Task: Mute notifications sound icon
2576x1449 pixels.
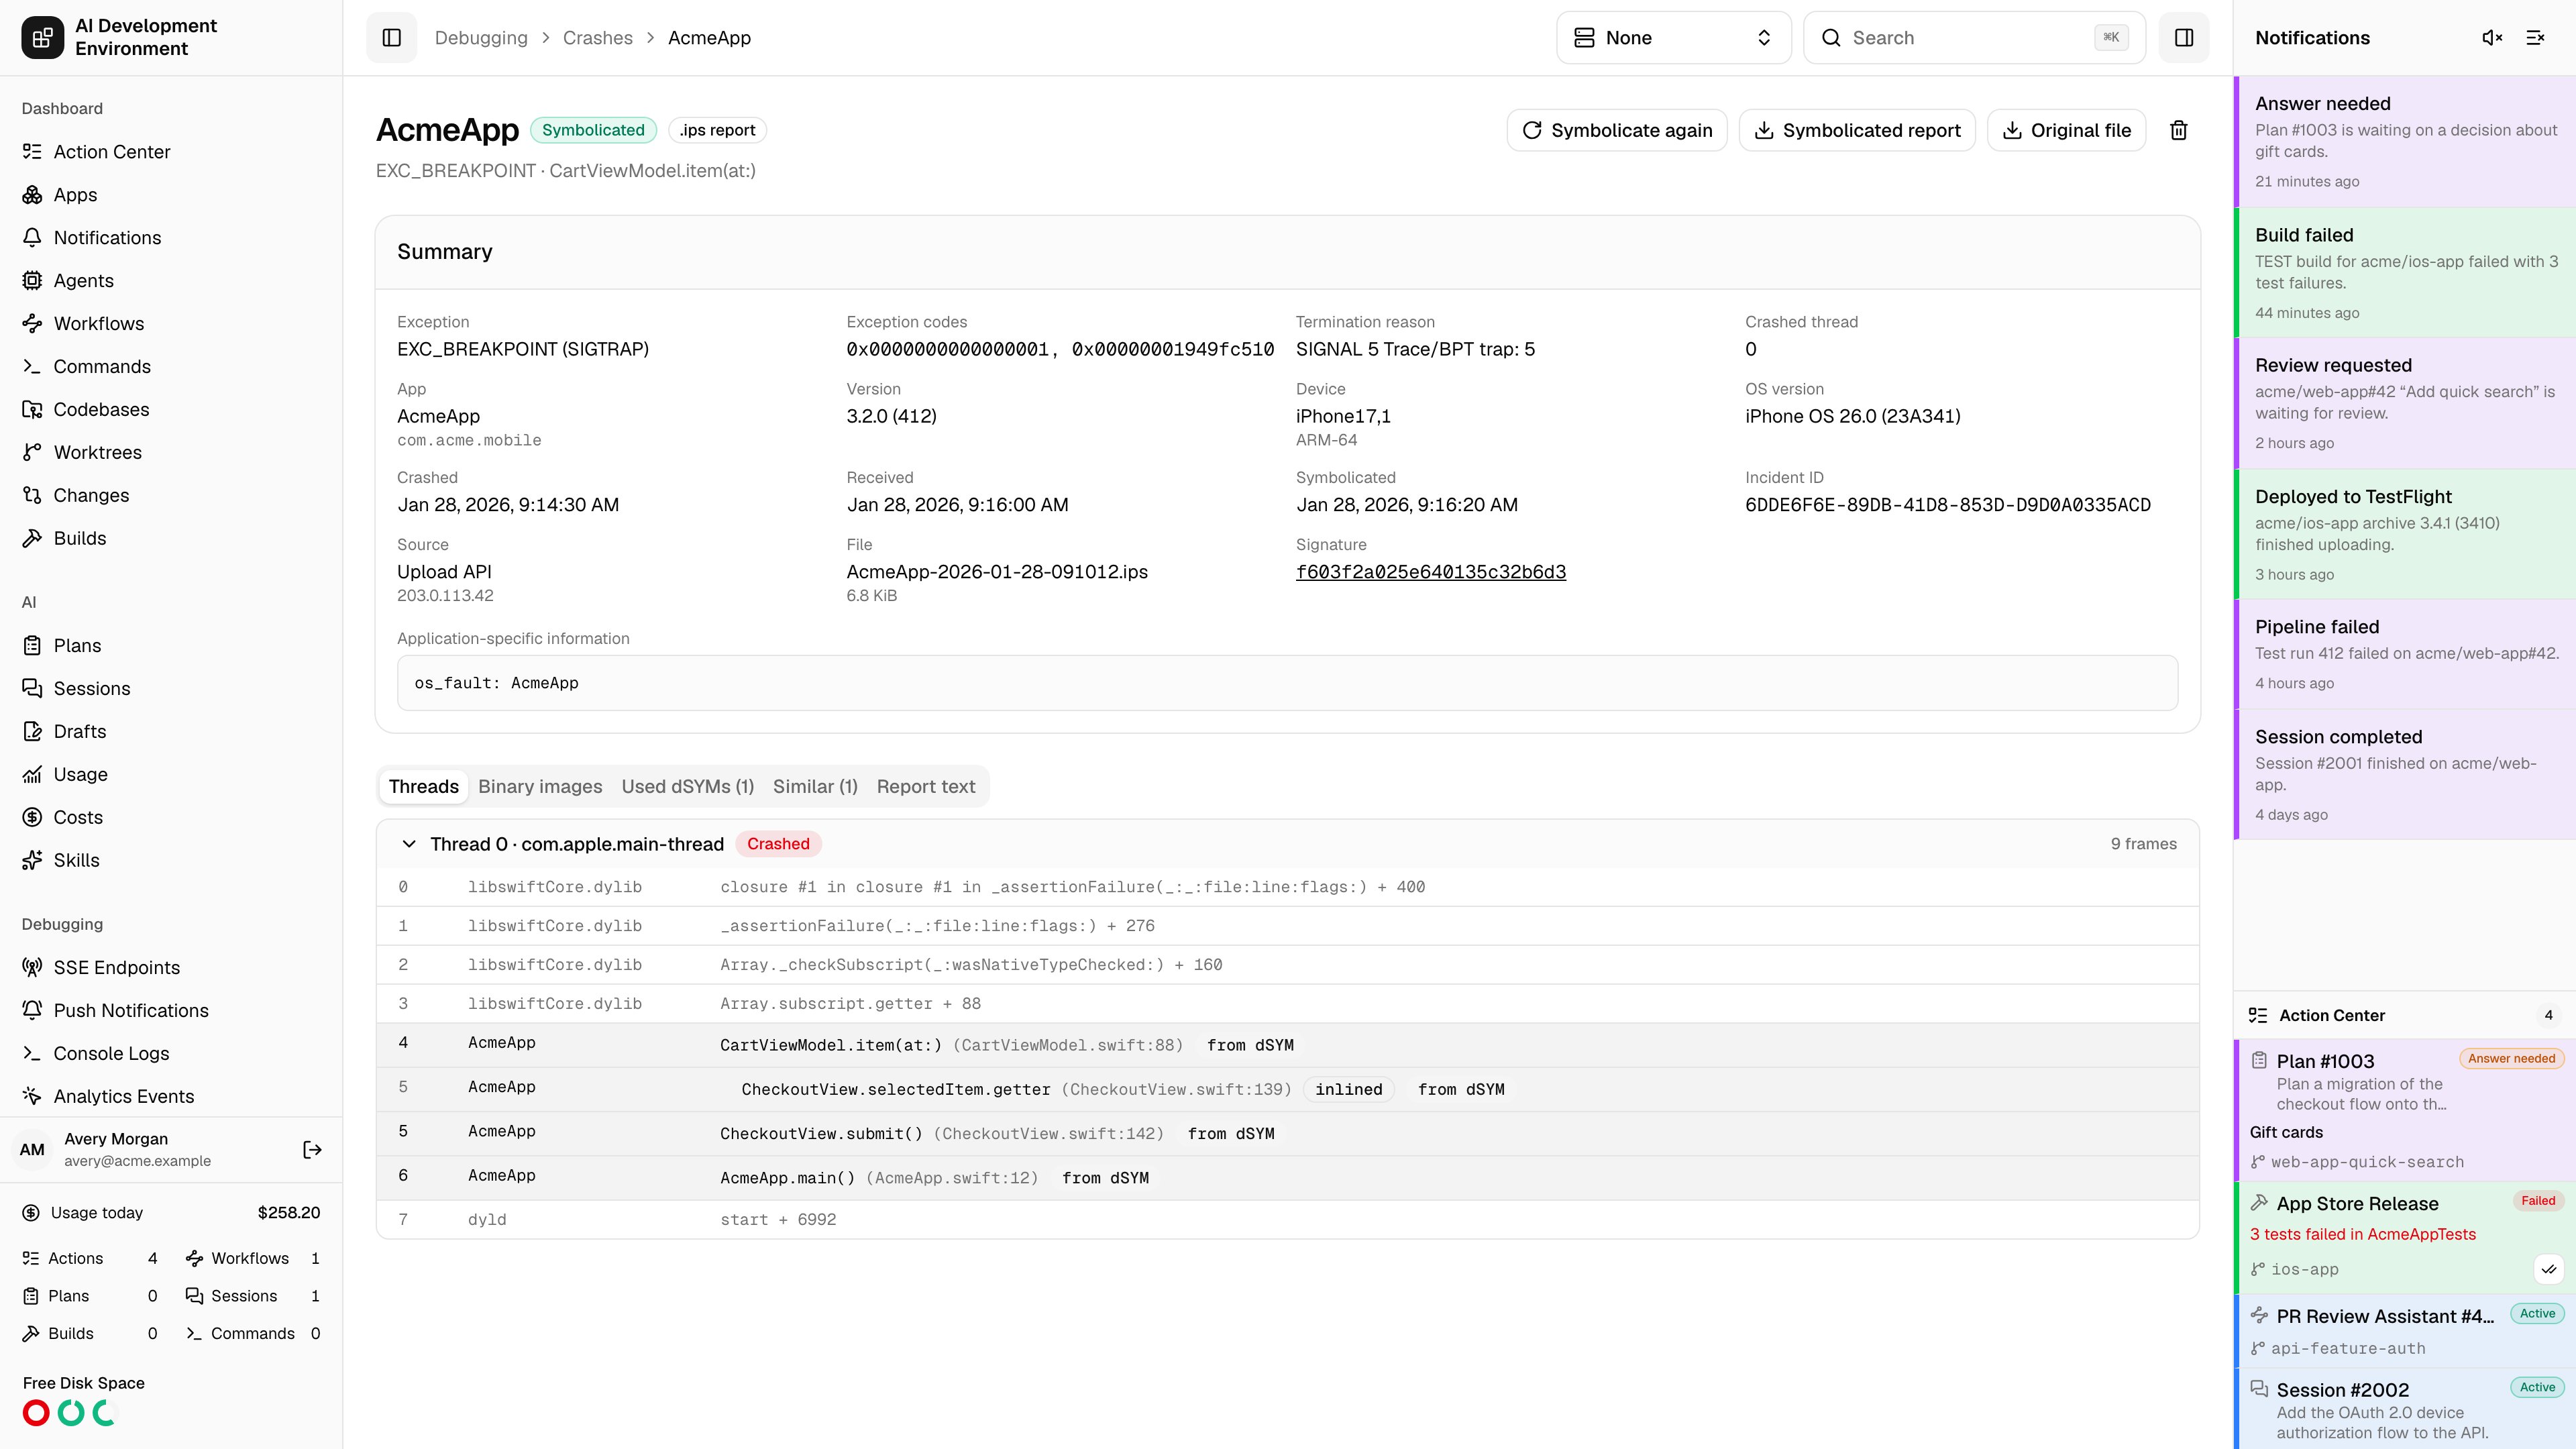Action: point(2492,38)
